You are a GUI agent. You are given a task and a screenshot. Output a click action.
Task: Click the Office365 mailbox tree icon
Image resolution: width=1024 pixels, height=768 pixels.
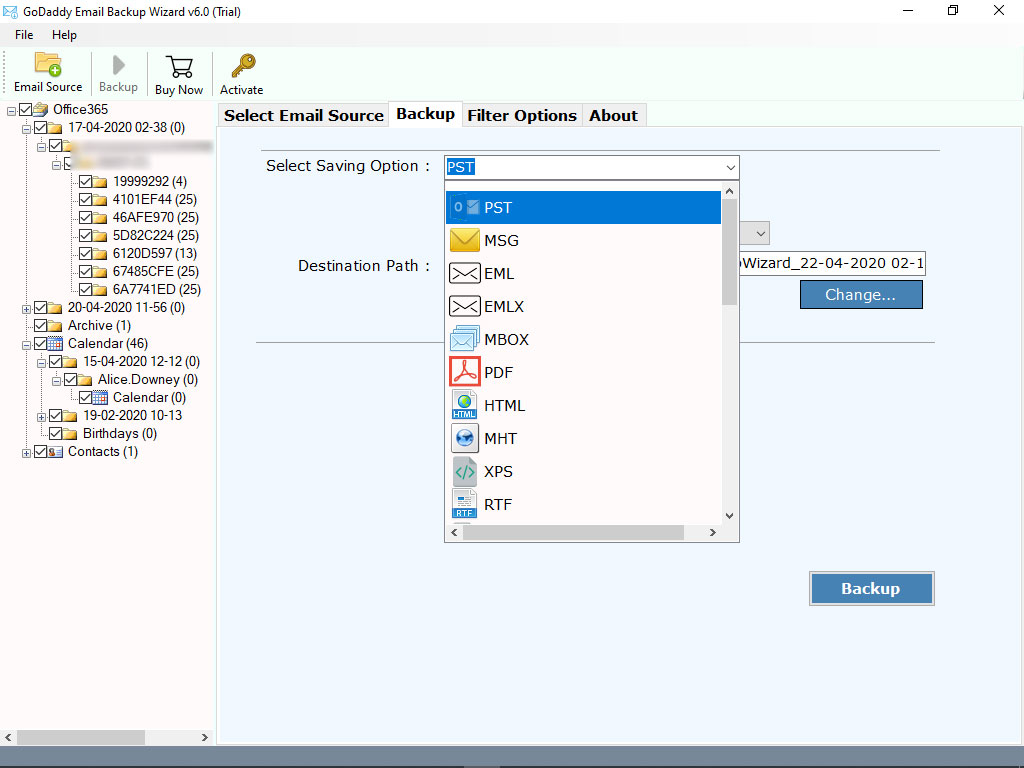[40, 109]
